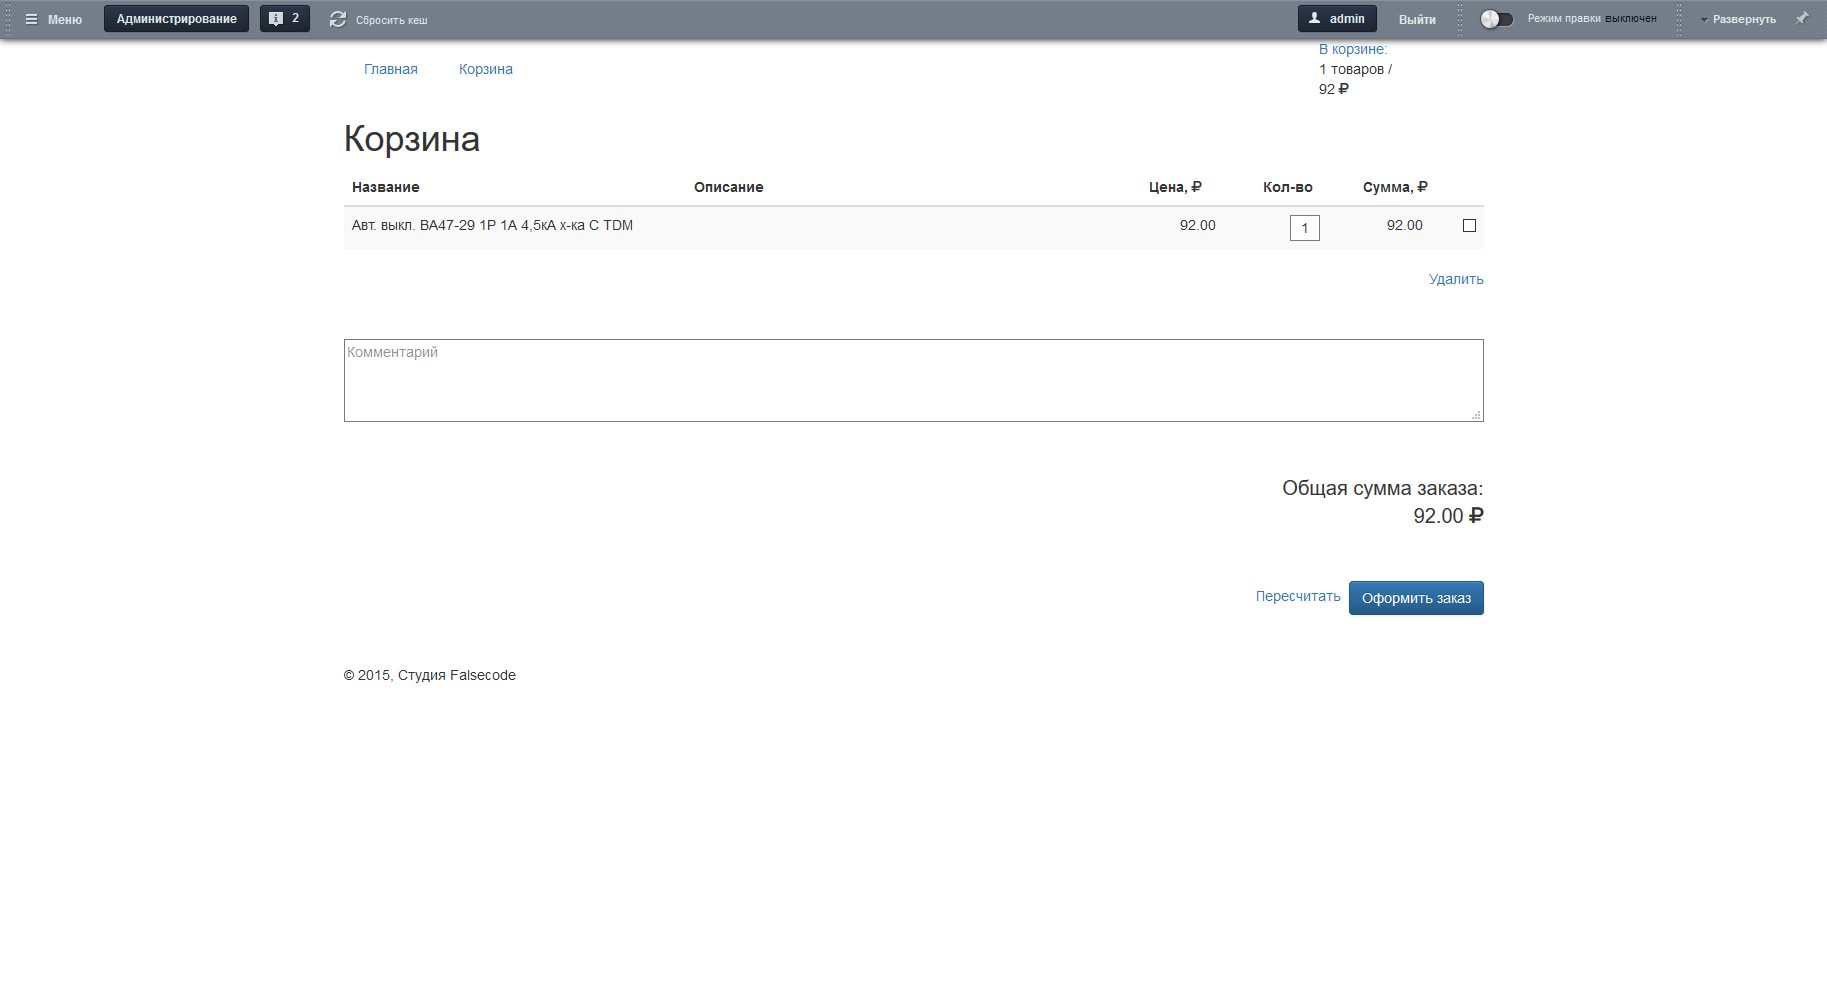Viewport: 1827px width, 987px height.
Task: Click the quantity input field
Action: [1305, 228]
